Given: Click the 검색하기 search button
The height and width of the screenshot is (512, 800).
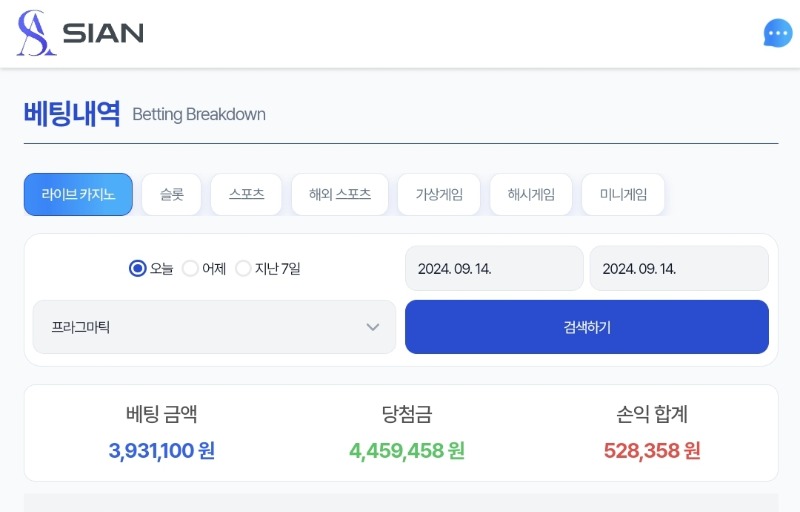Looking at the screenshot, I should [x=587, y=327].
